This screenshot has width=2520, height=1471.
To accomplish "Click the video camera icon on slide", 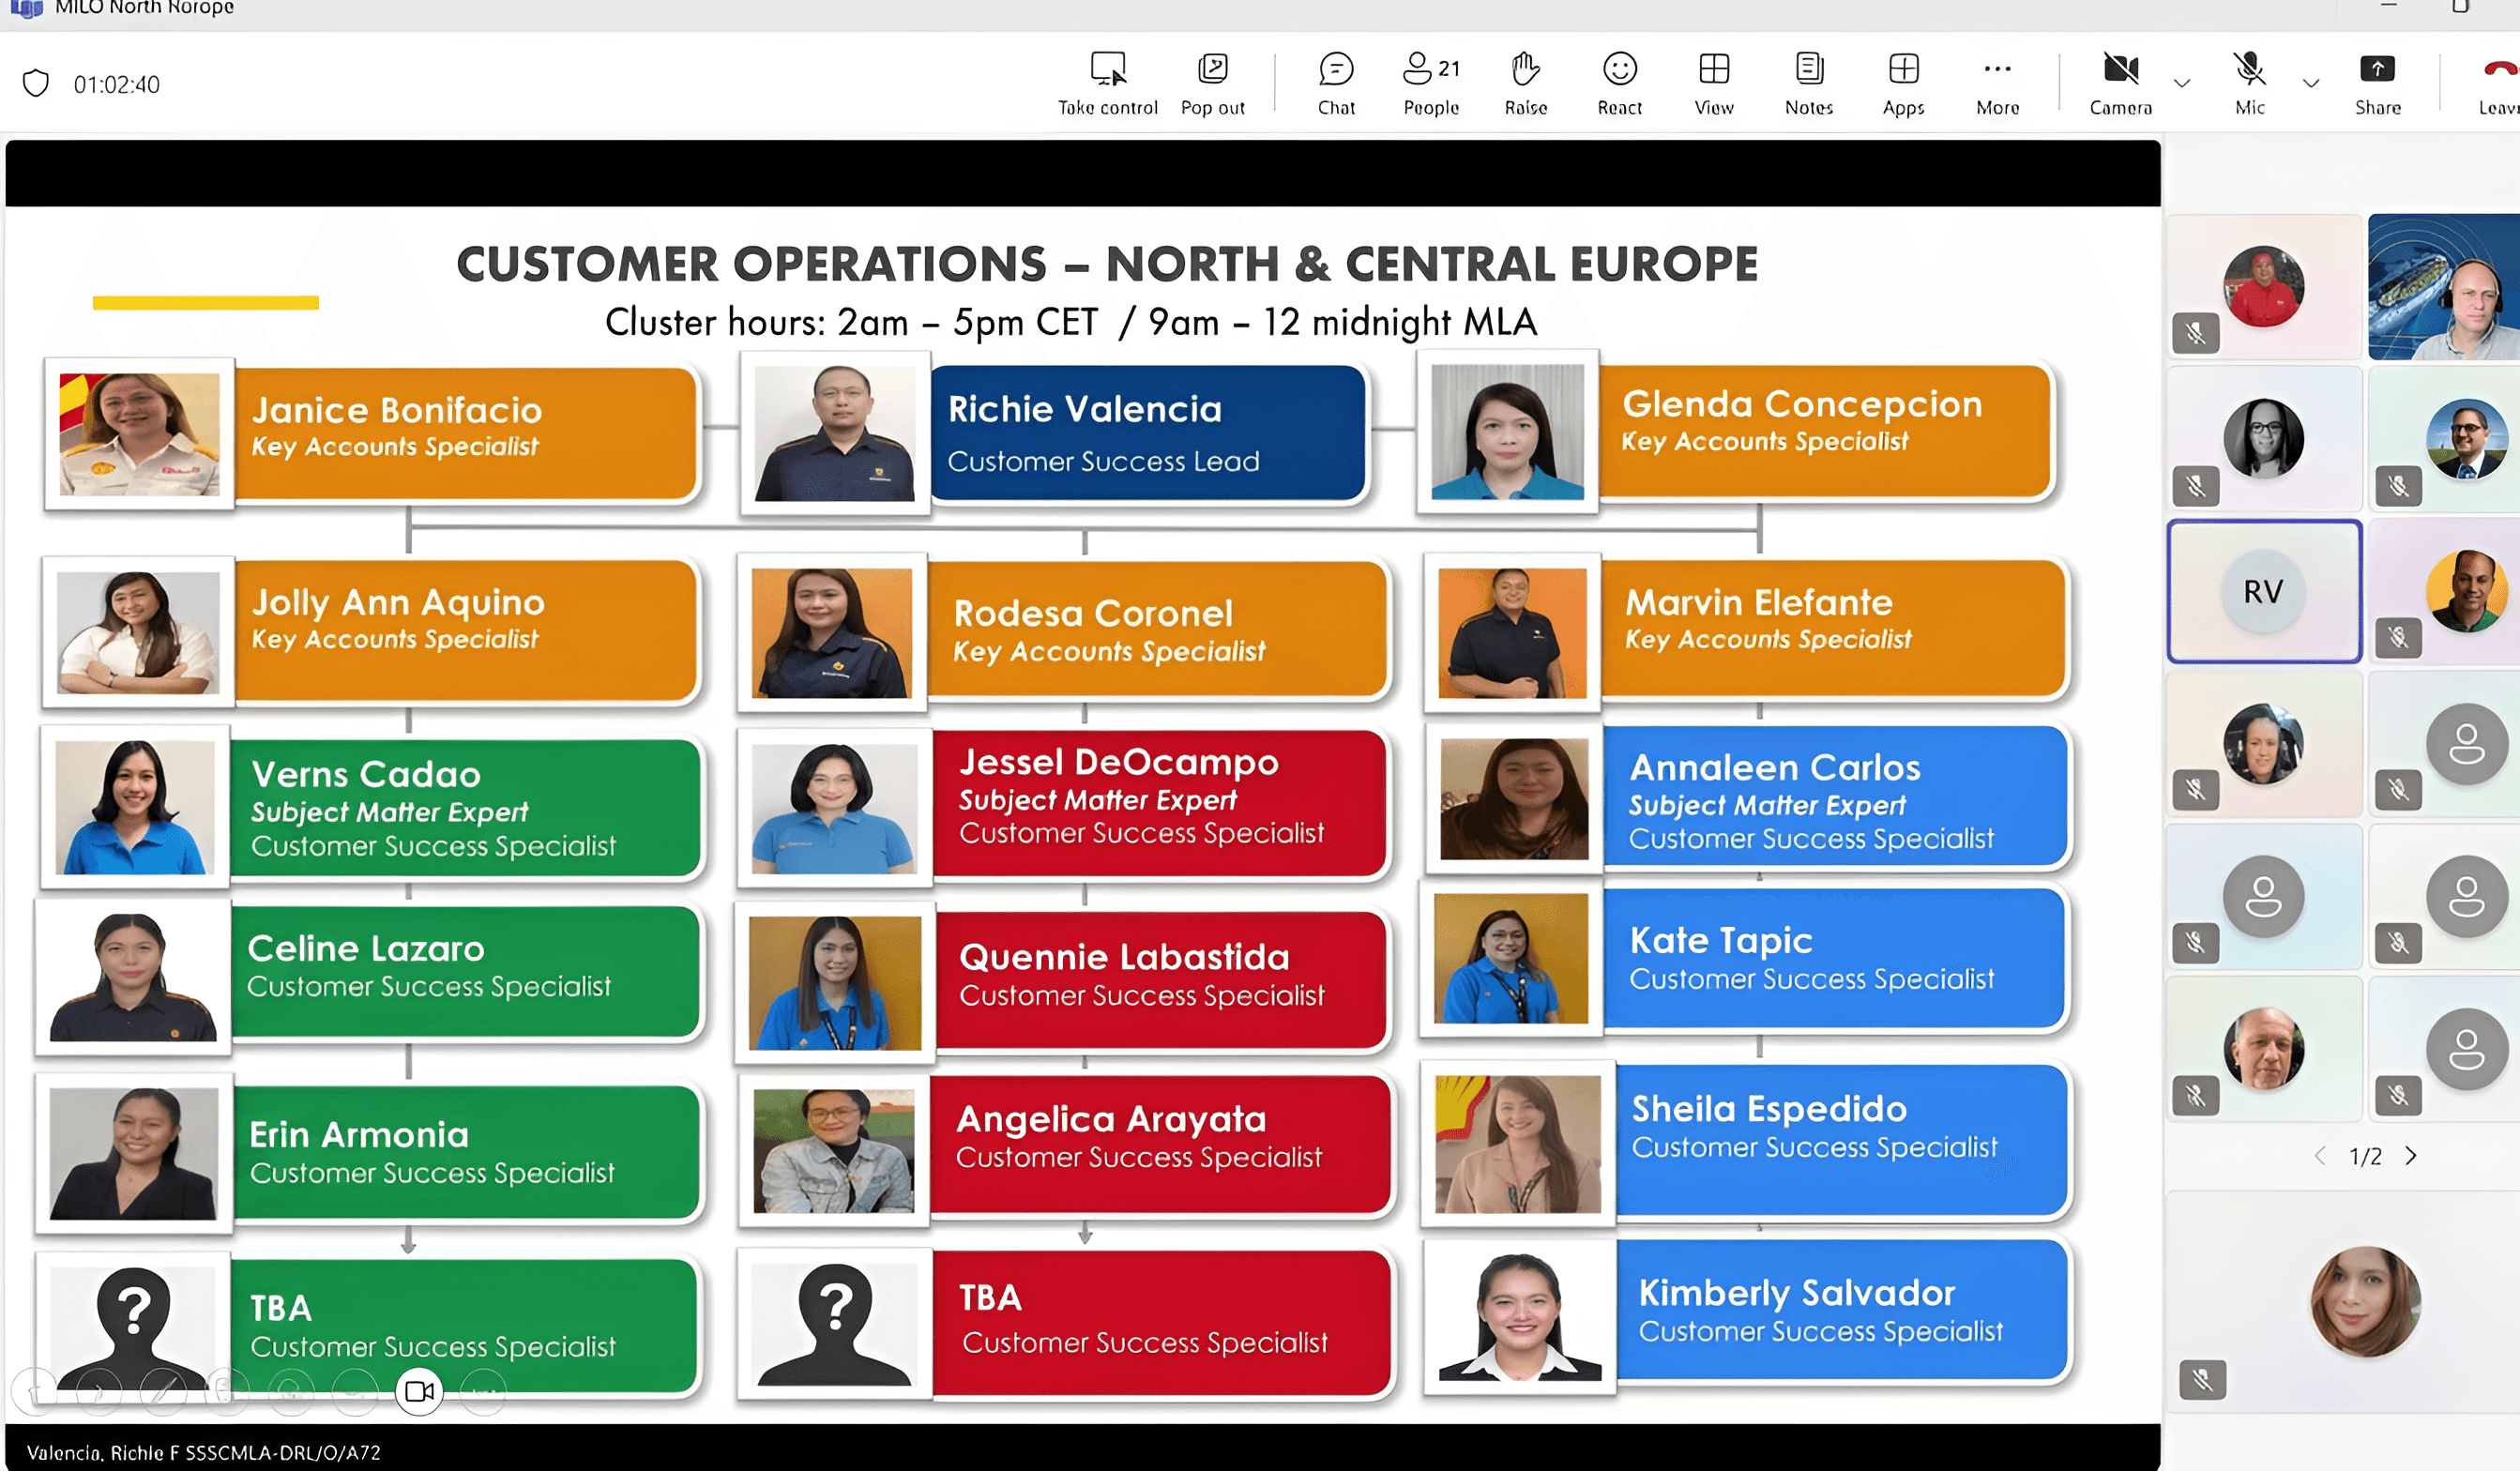I will pyautogui.click(x=419, y=1391).
